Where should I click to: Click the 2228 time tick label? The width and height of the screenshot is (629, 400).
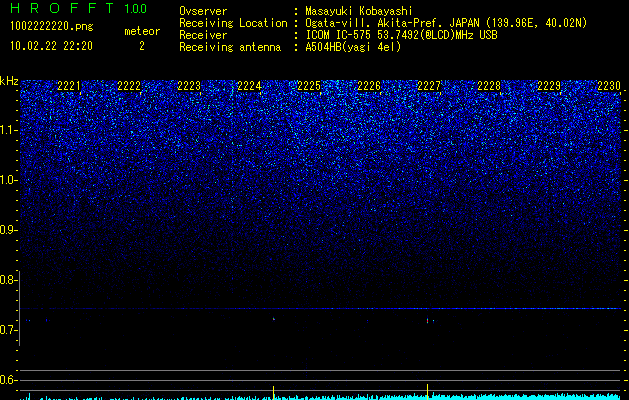(x=489, y=86)
